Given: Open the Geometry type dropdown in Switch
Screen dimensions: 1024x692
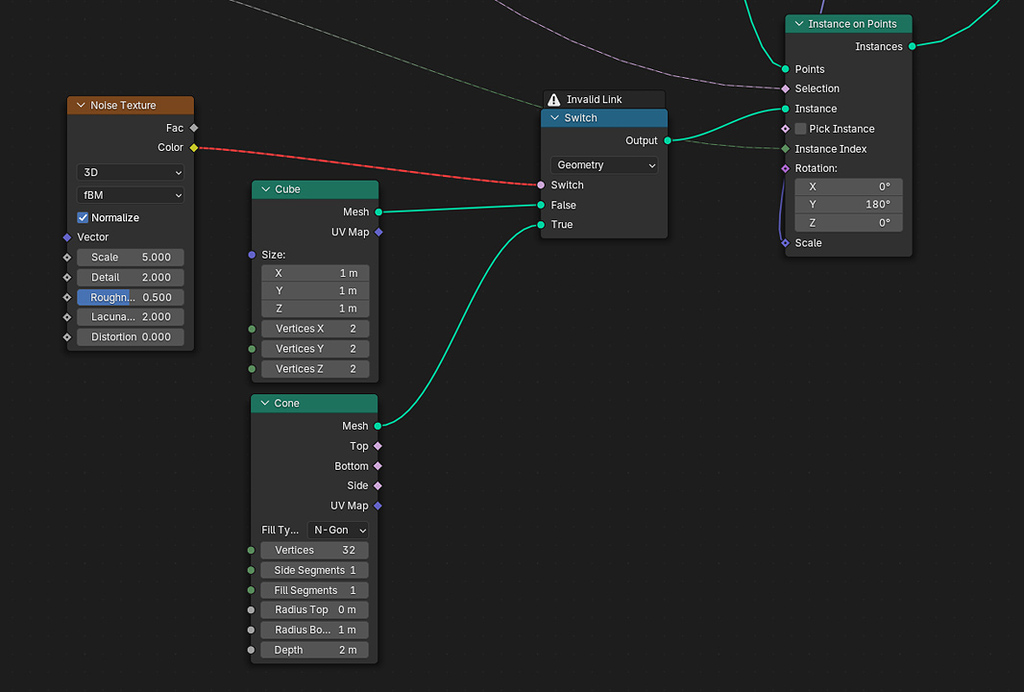Looking at the screenshot, I should [604, 165].
